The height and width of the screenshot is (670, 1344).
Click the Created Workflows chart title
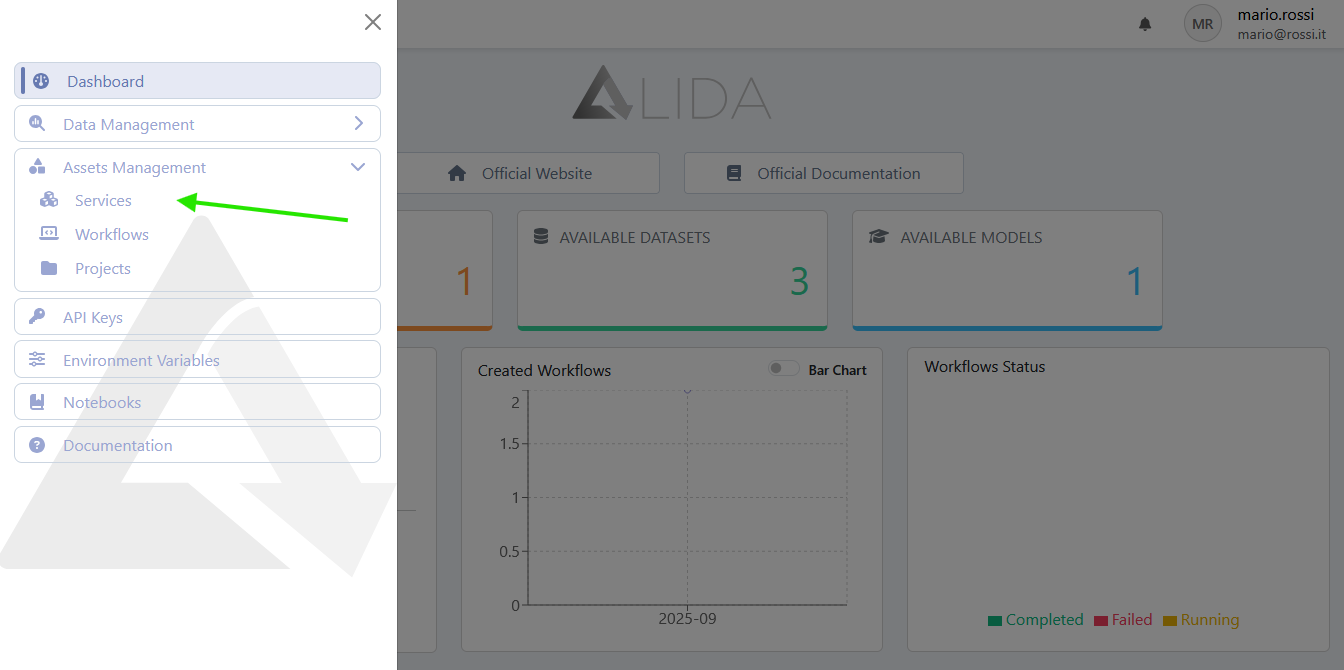(x=544, y=370)
